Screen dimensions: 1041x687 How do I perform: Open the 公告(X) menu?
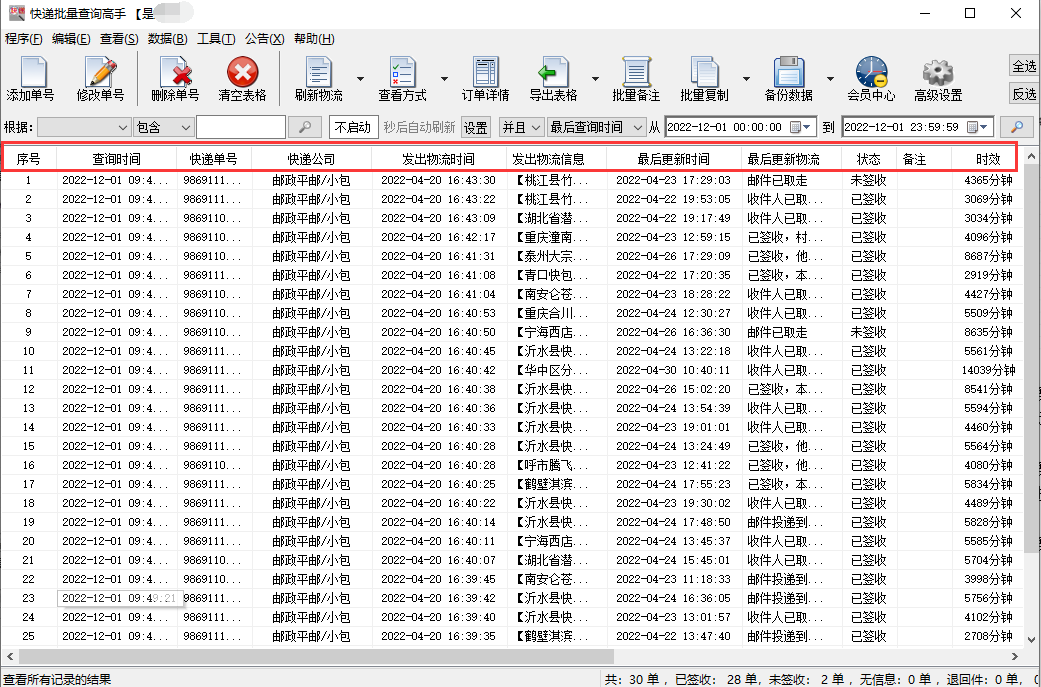265,39
